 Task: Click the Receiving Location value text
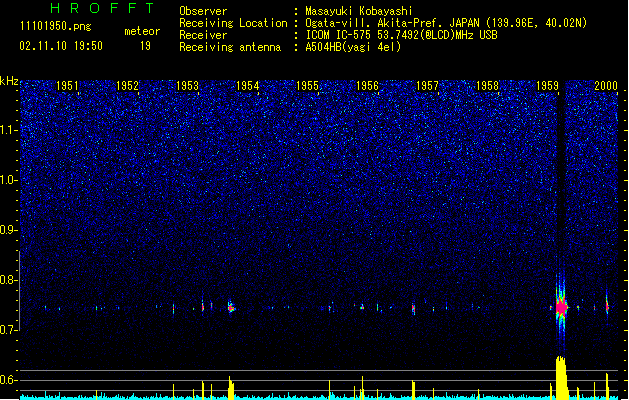click(x=446, y=23)
